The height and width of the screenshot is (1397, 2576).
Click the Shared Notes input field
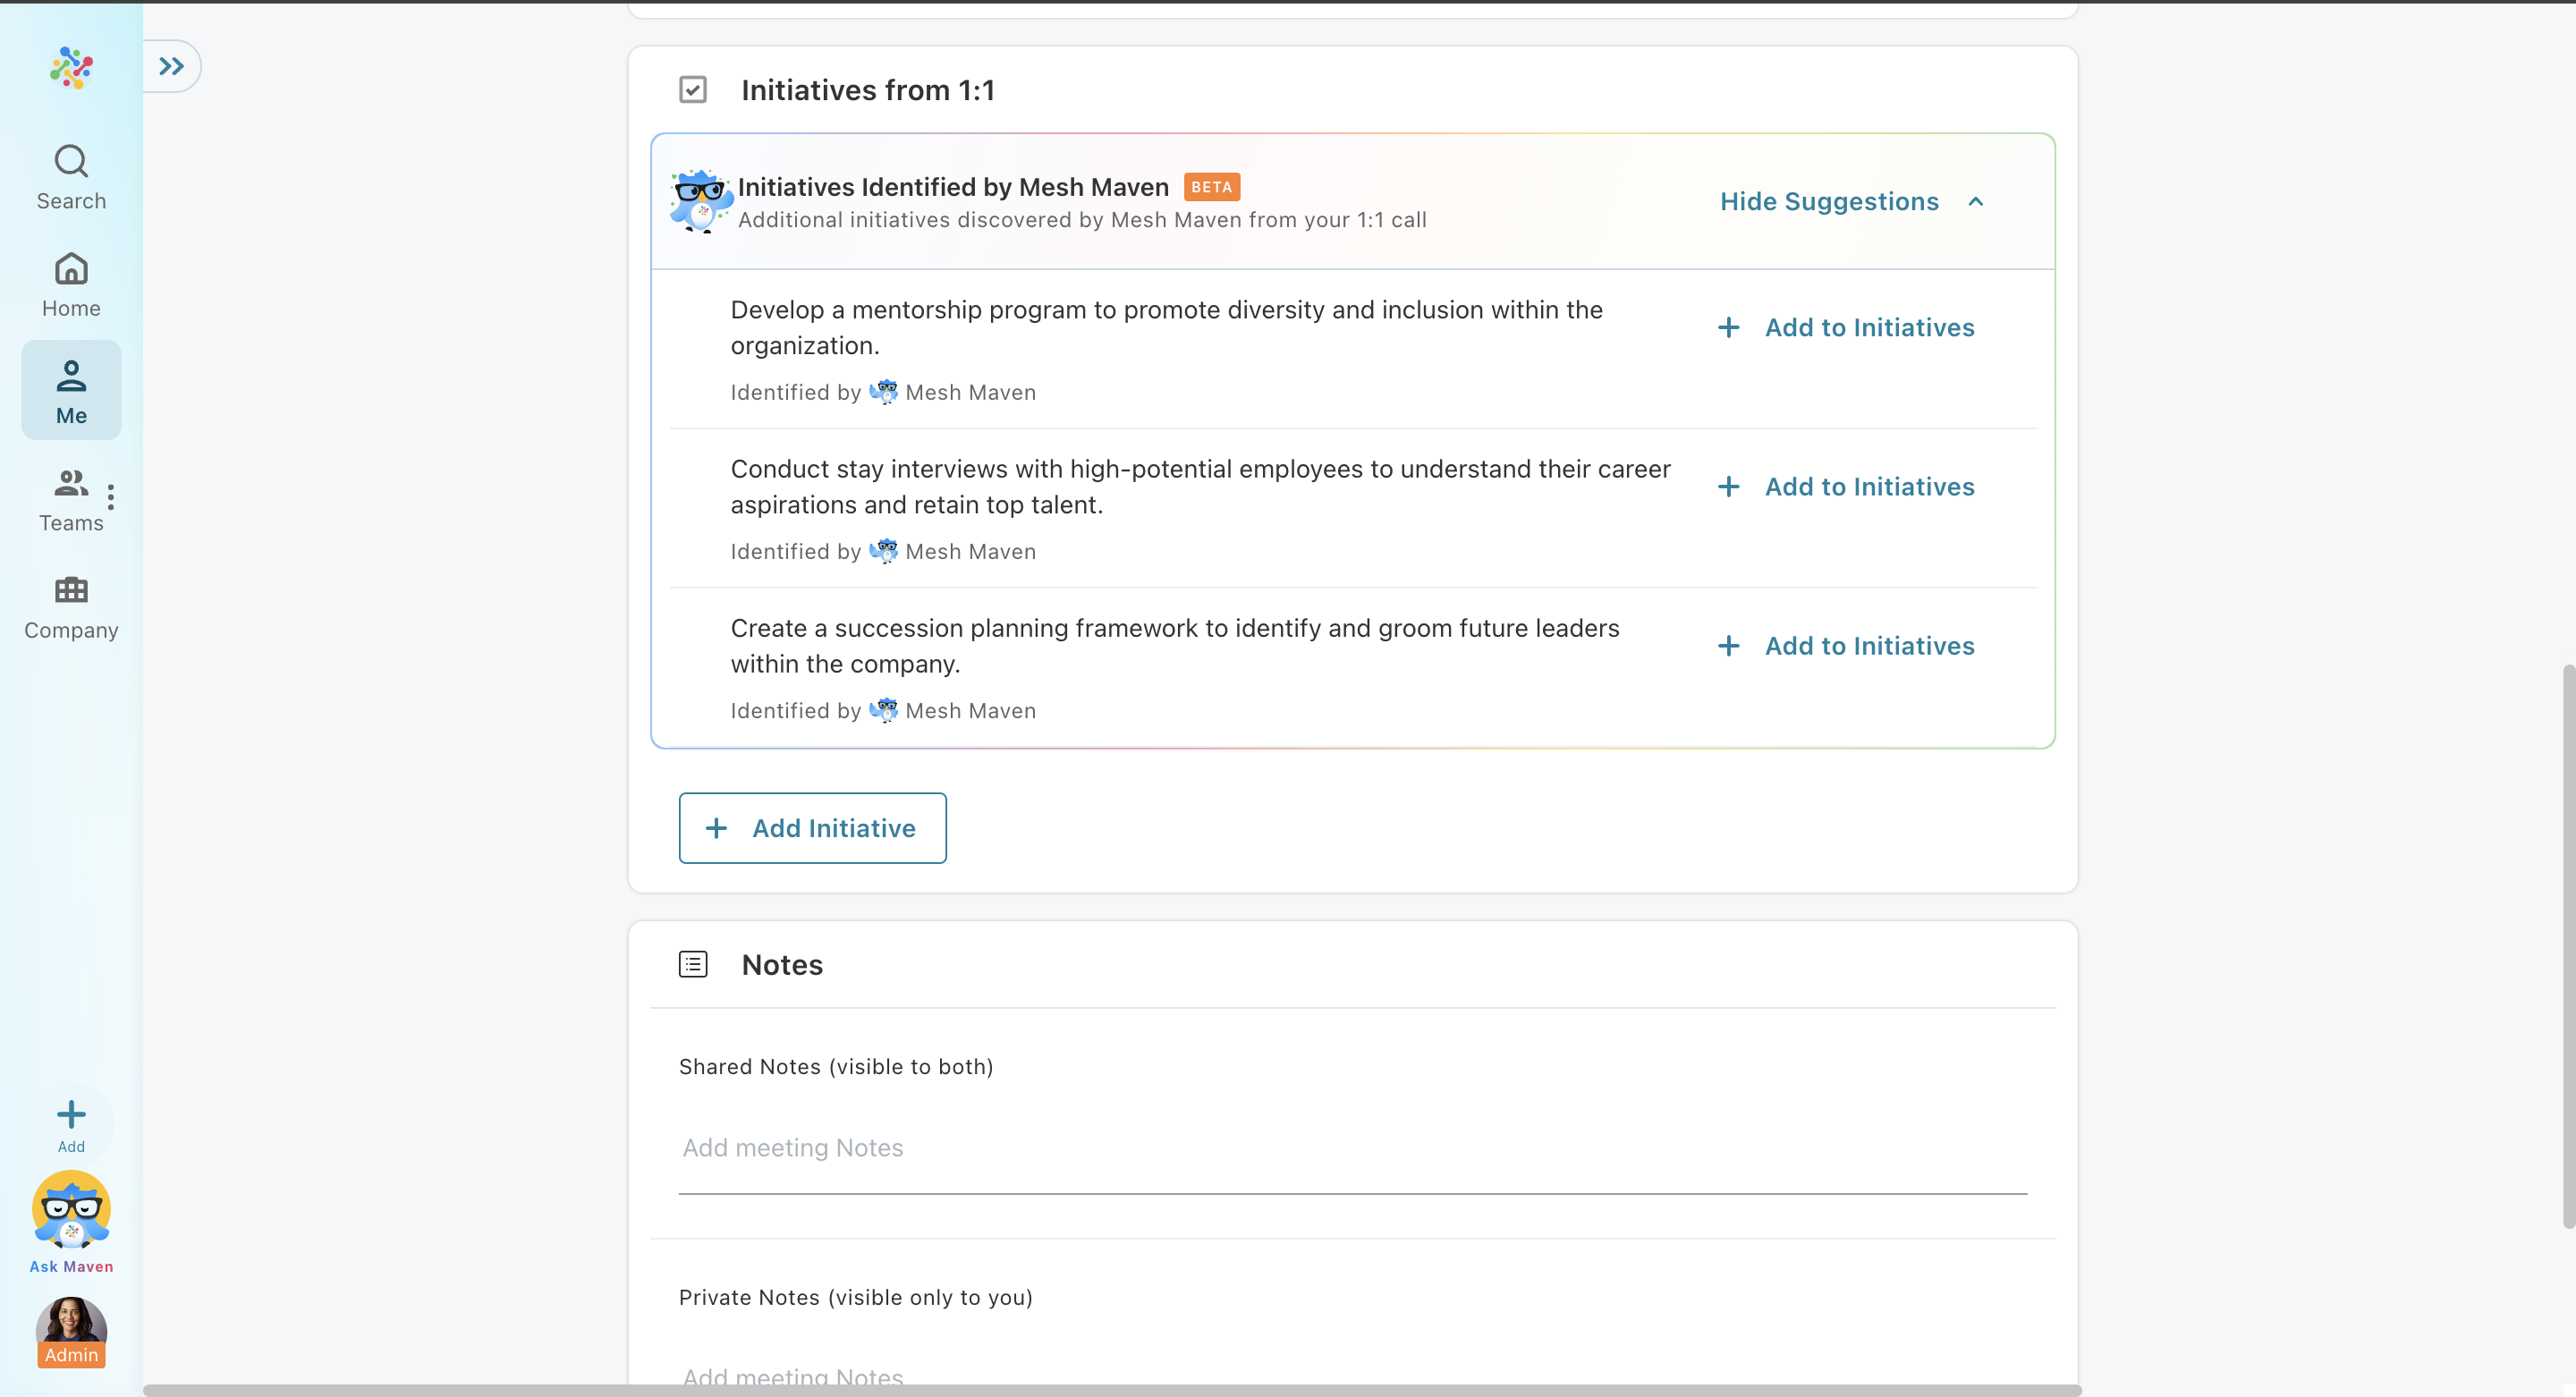[x=1352, y=1148]
